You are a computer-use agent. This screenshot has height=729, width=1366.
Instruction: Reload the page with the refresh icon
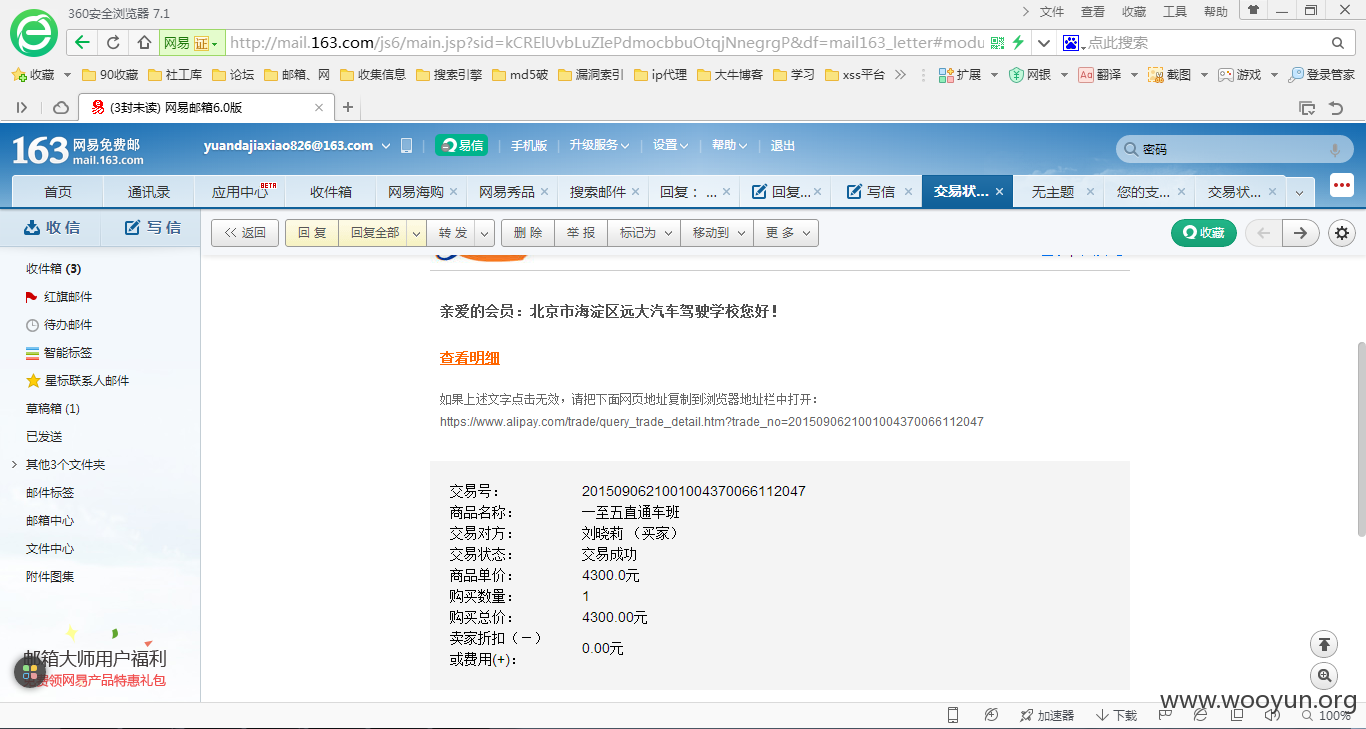click(x=113, y=43)
